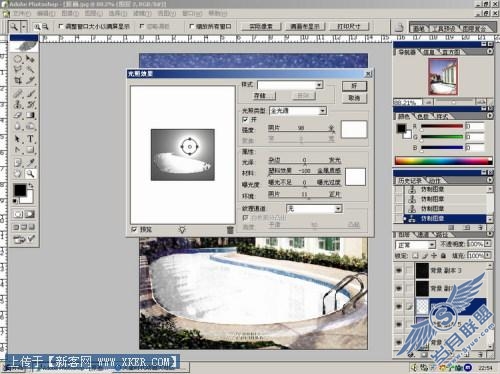Select the Move tool
500x374 pixels.
tap(30, 59)
